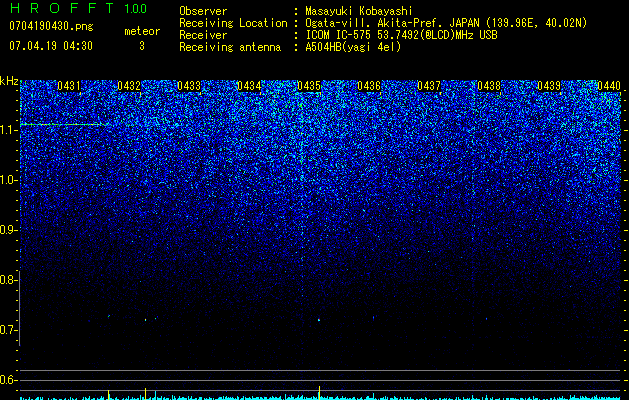
Task: Click the 0438 time marker
Action: (x=489, y=86)
